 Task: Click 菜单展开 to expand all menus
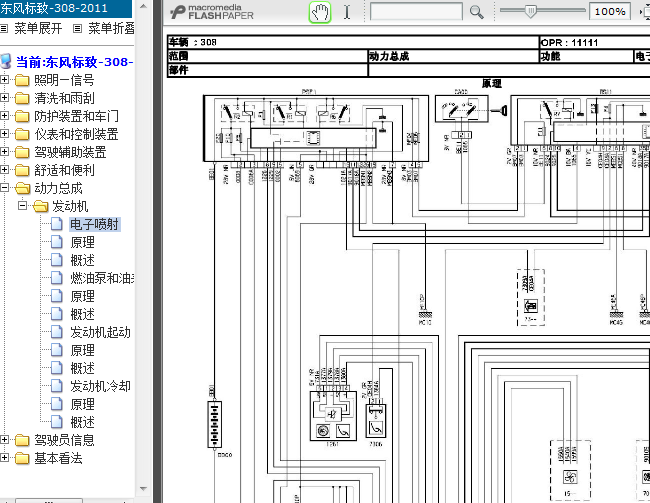pos(38,28)
